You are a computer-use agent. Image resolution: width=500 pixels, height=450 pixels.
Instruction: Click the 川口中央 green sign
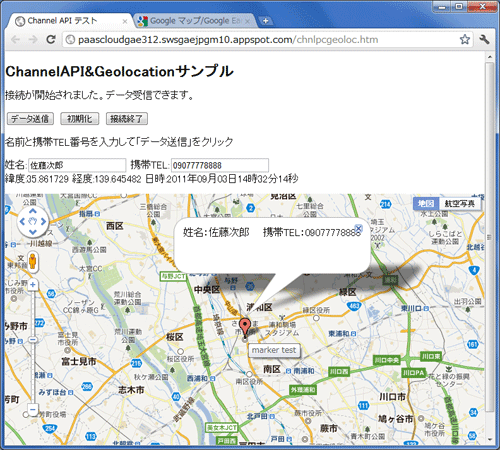point(386,360)
